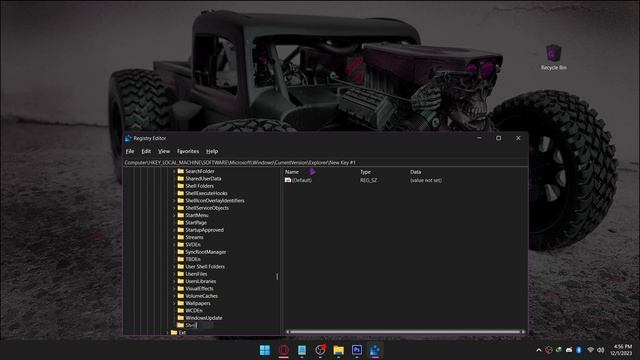Click the SyncRootManager folder icon

tap(180, 252)
